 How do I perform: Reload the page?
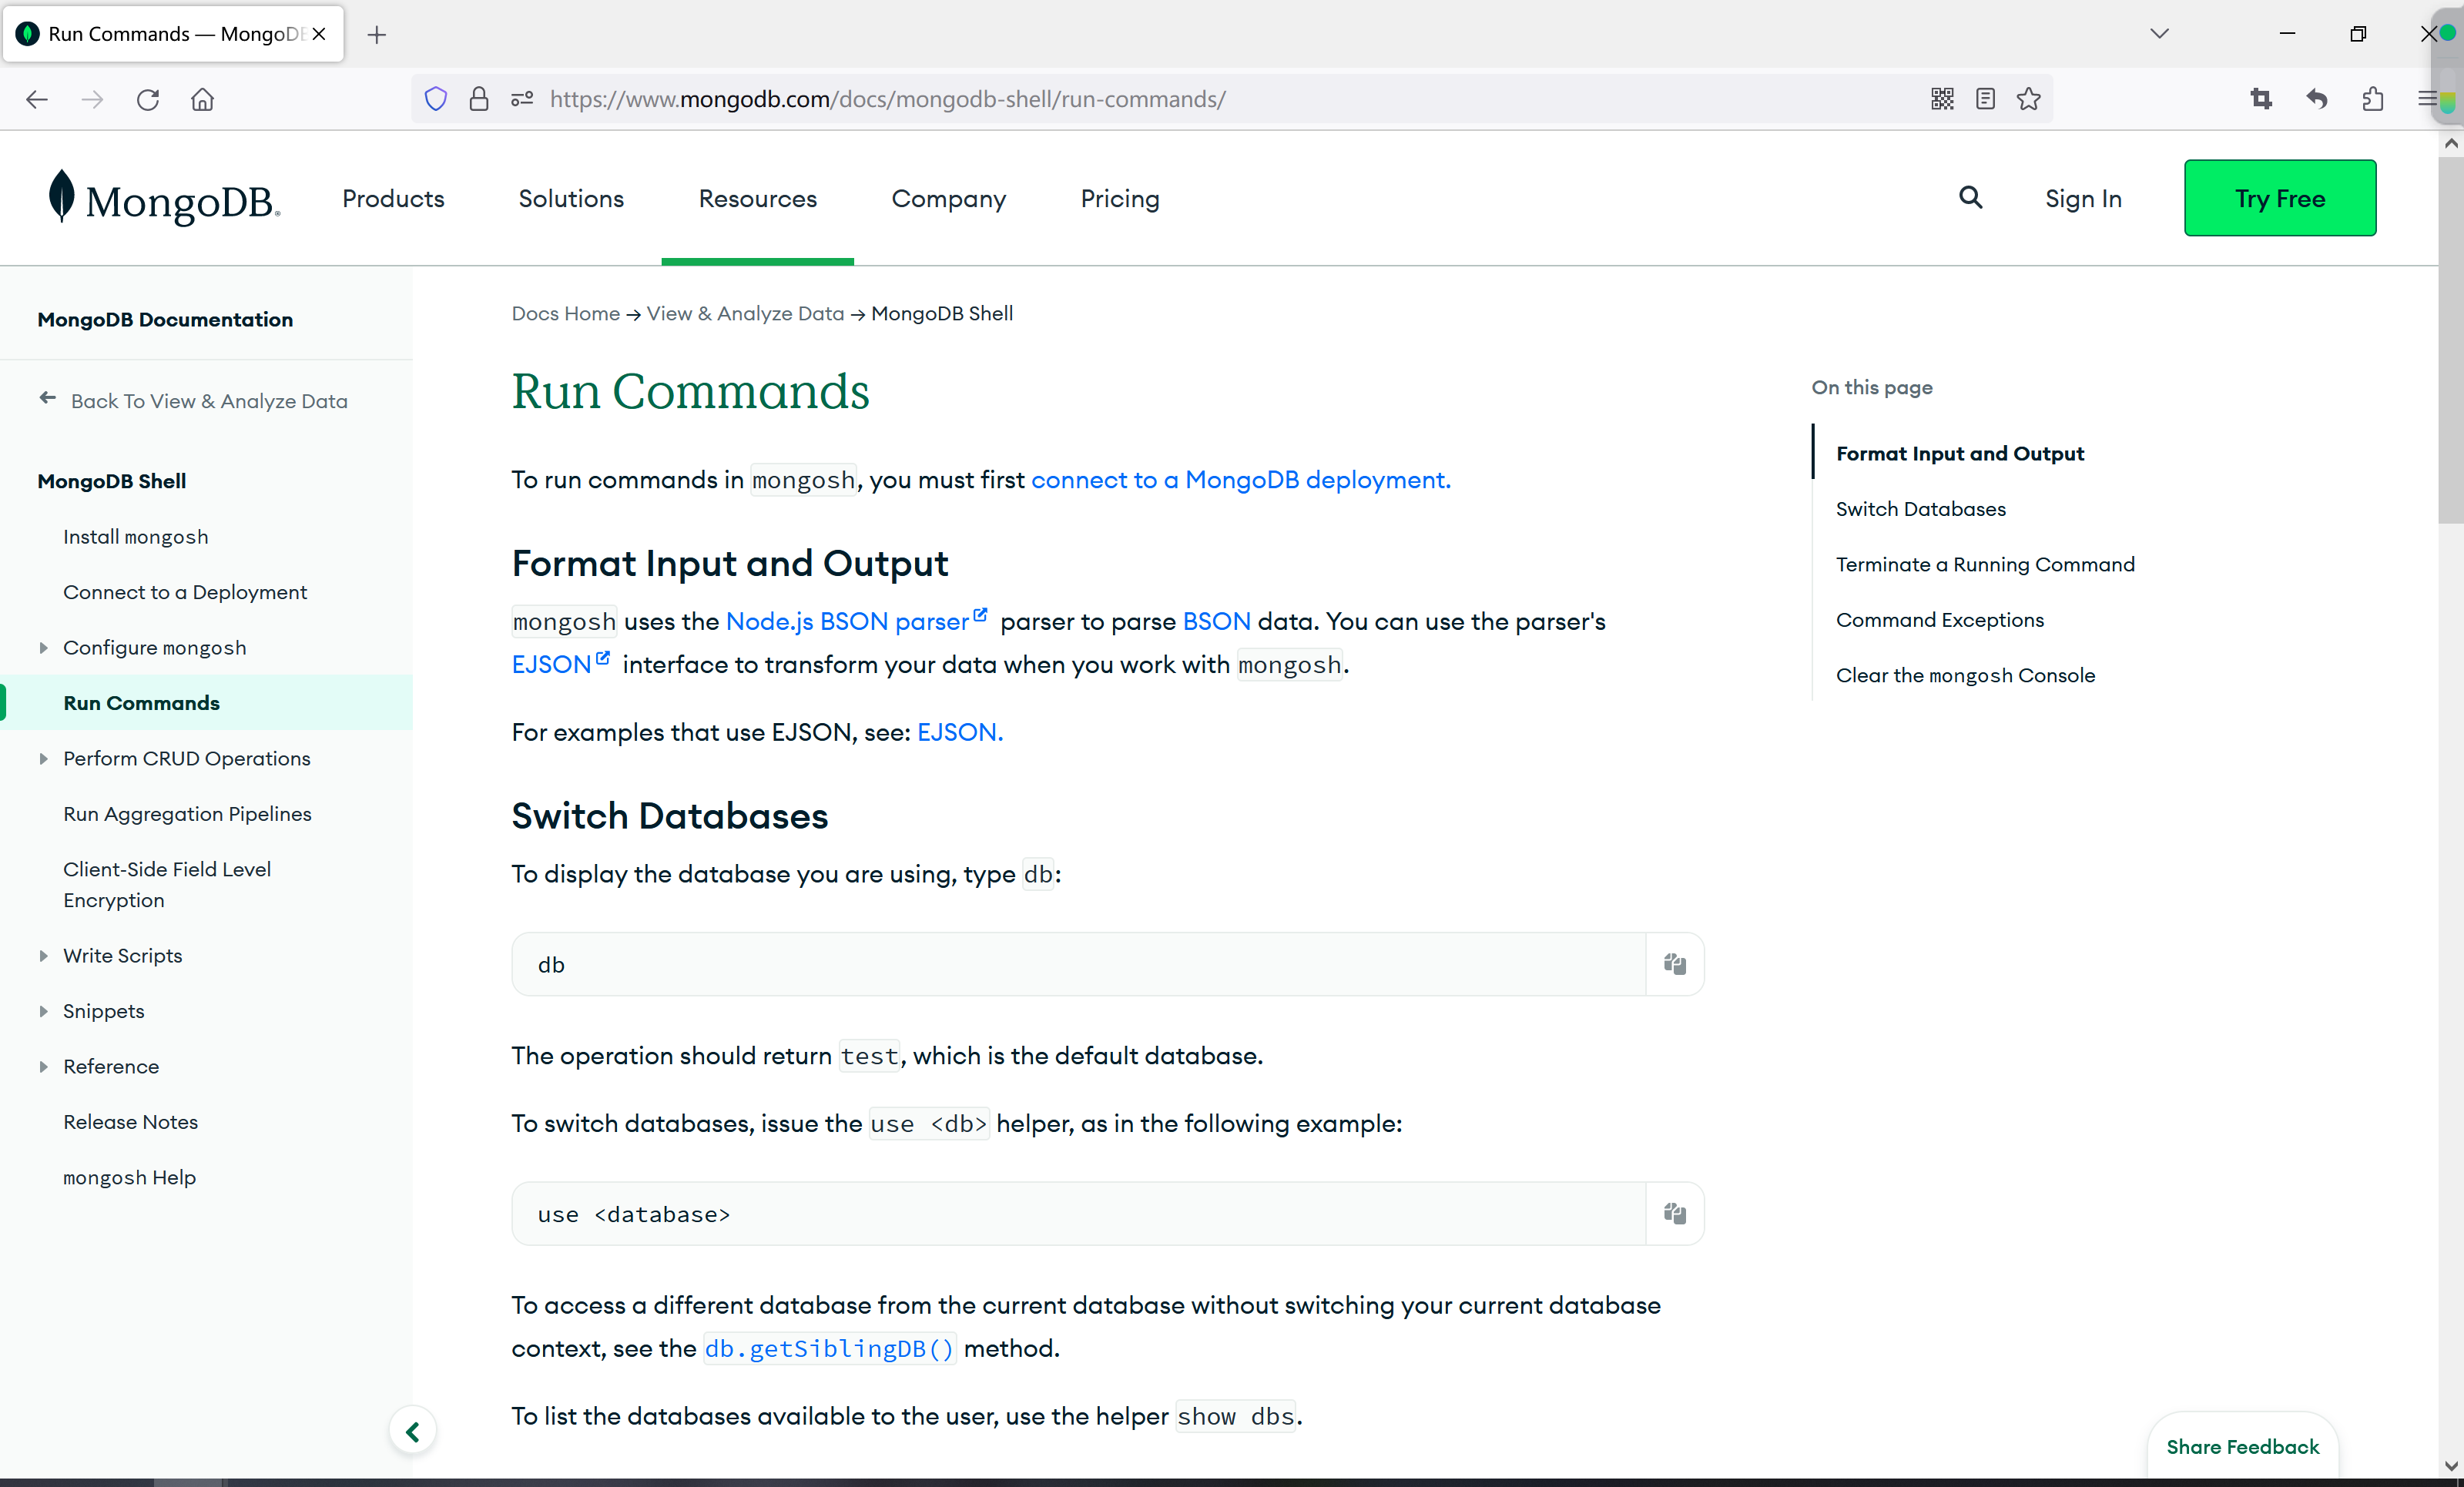click(148, 99)
